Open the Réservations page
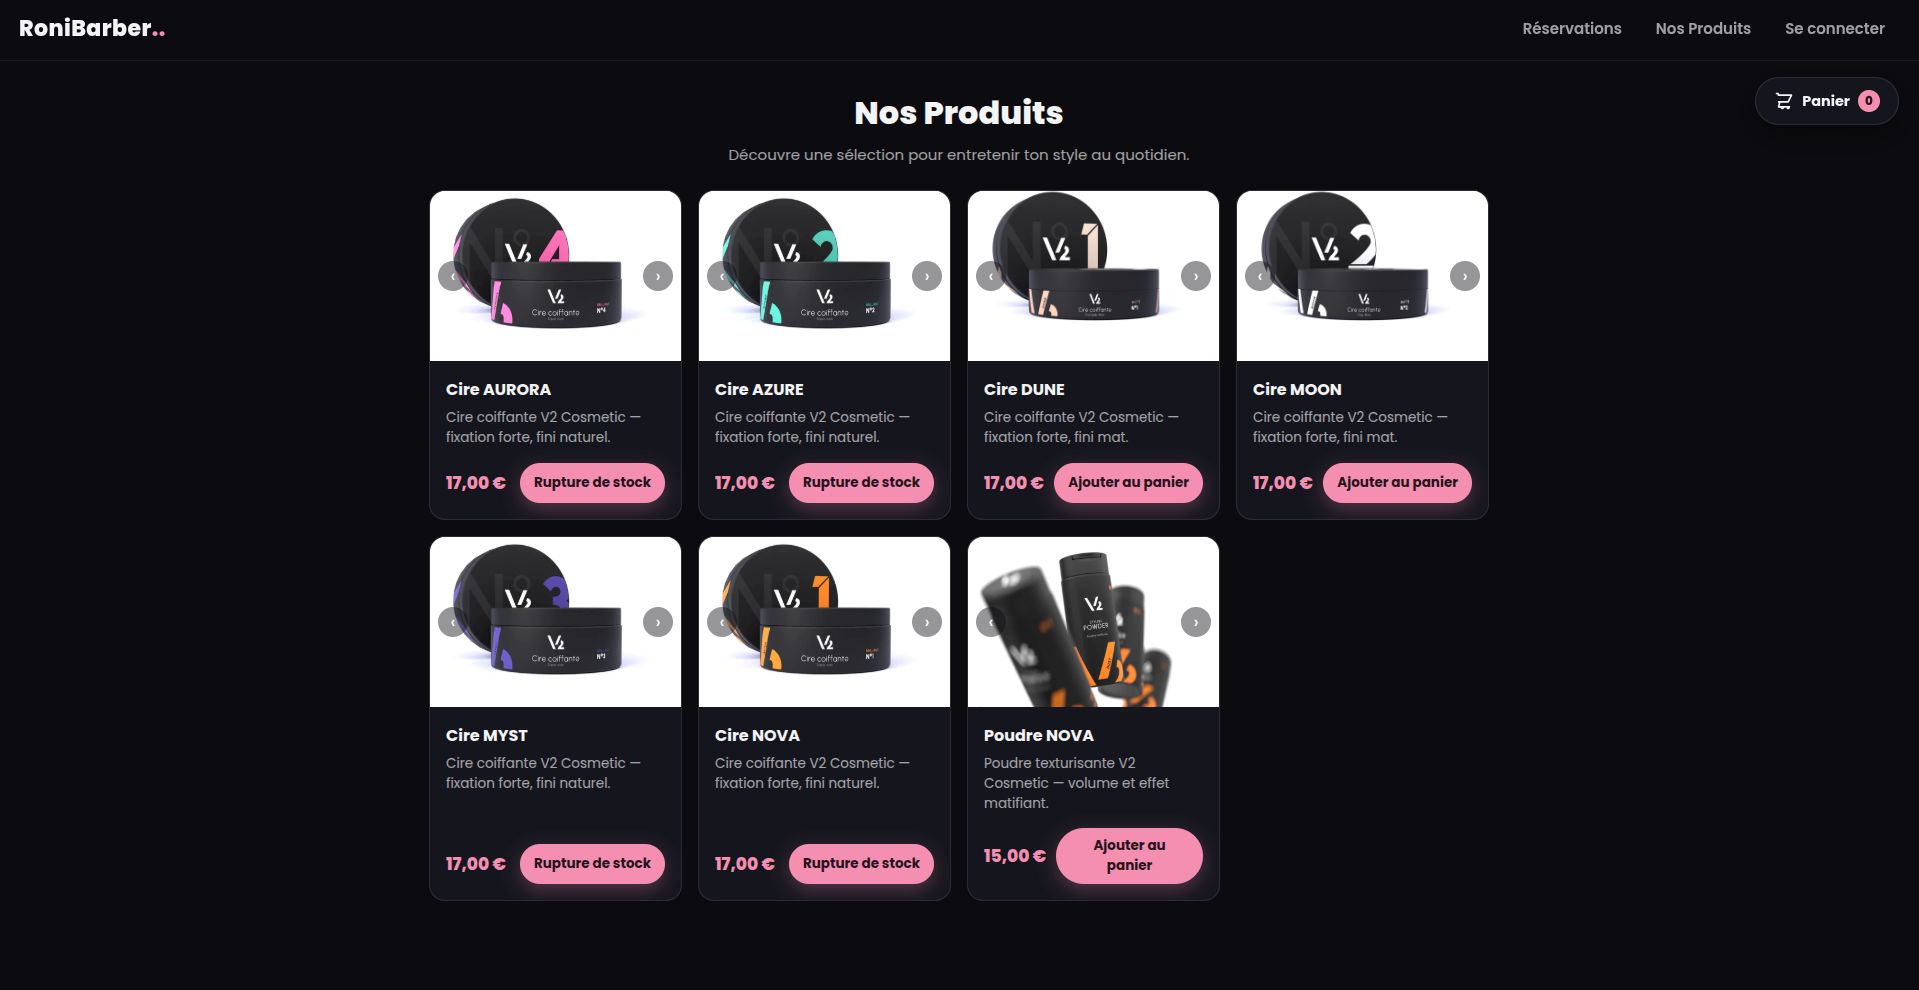Image resolution: width=1919 pixels, height=990 pixels. [1572, 29]
